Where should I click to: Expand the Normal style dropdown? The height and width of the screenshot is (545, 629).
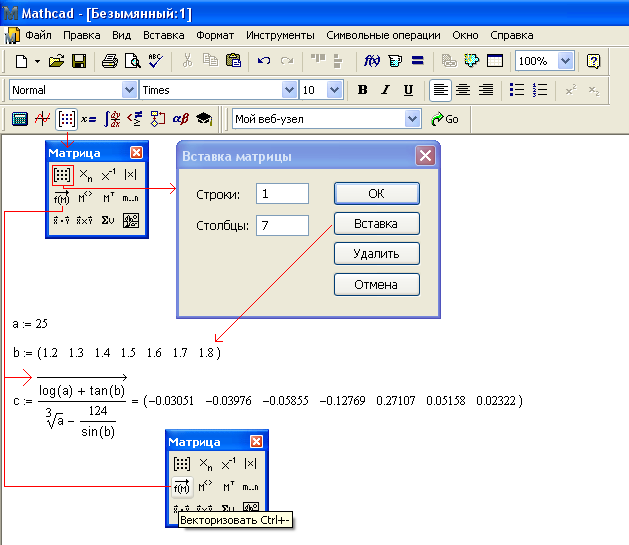(x=129, y=90)
